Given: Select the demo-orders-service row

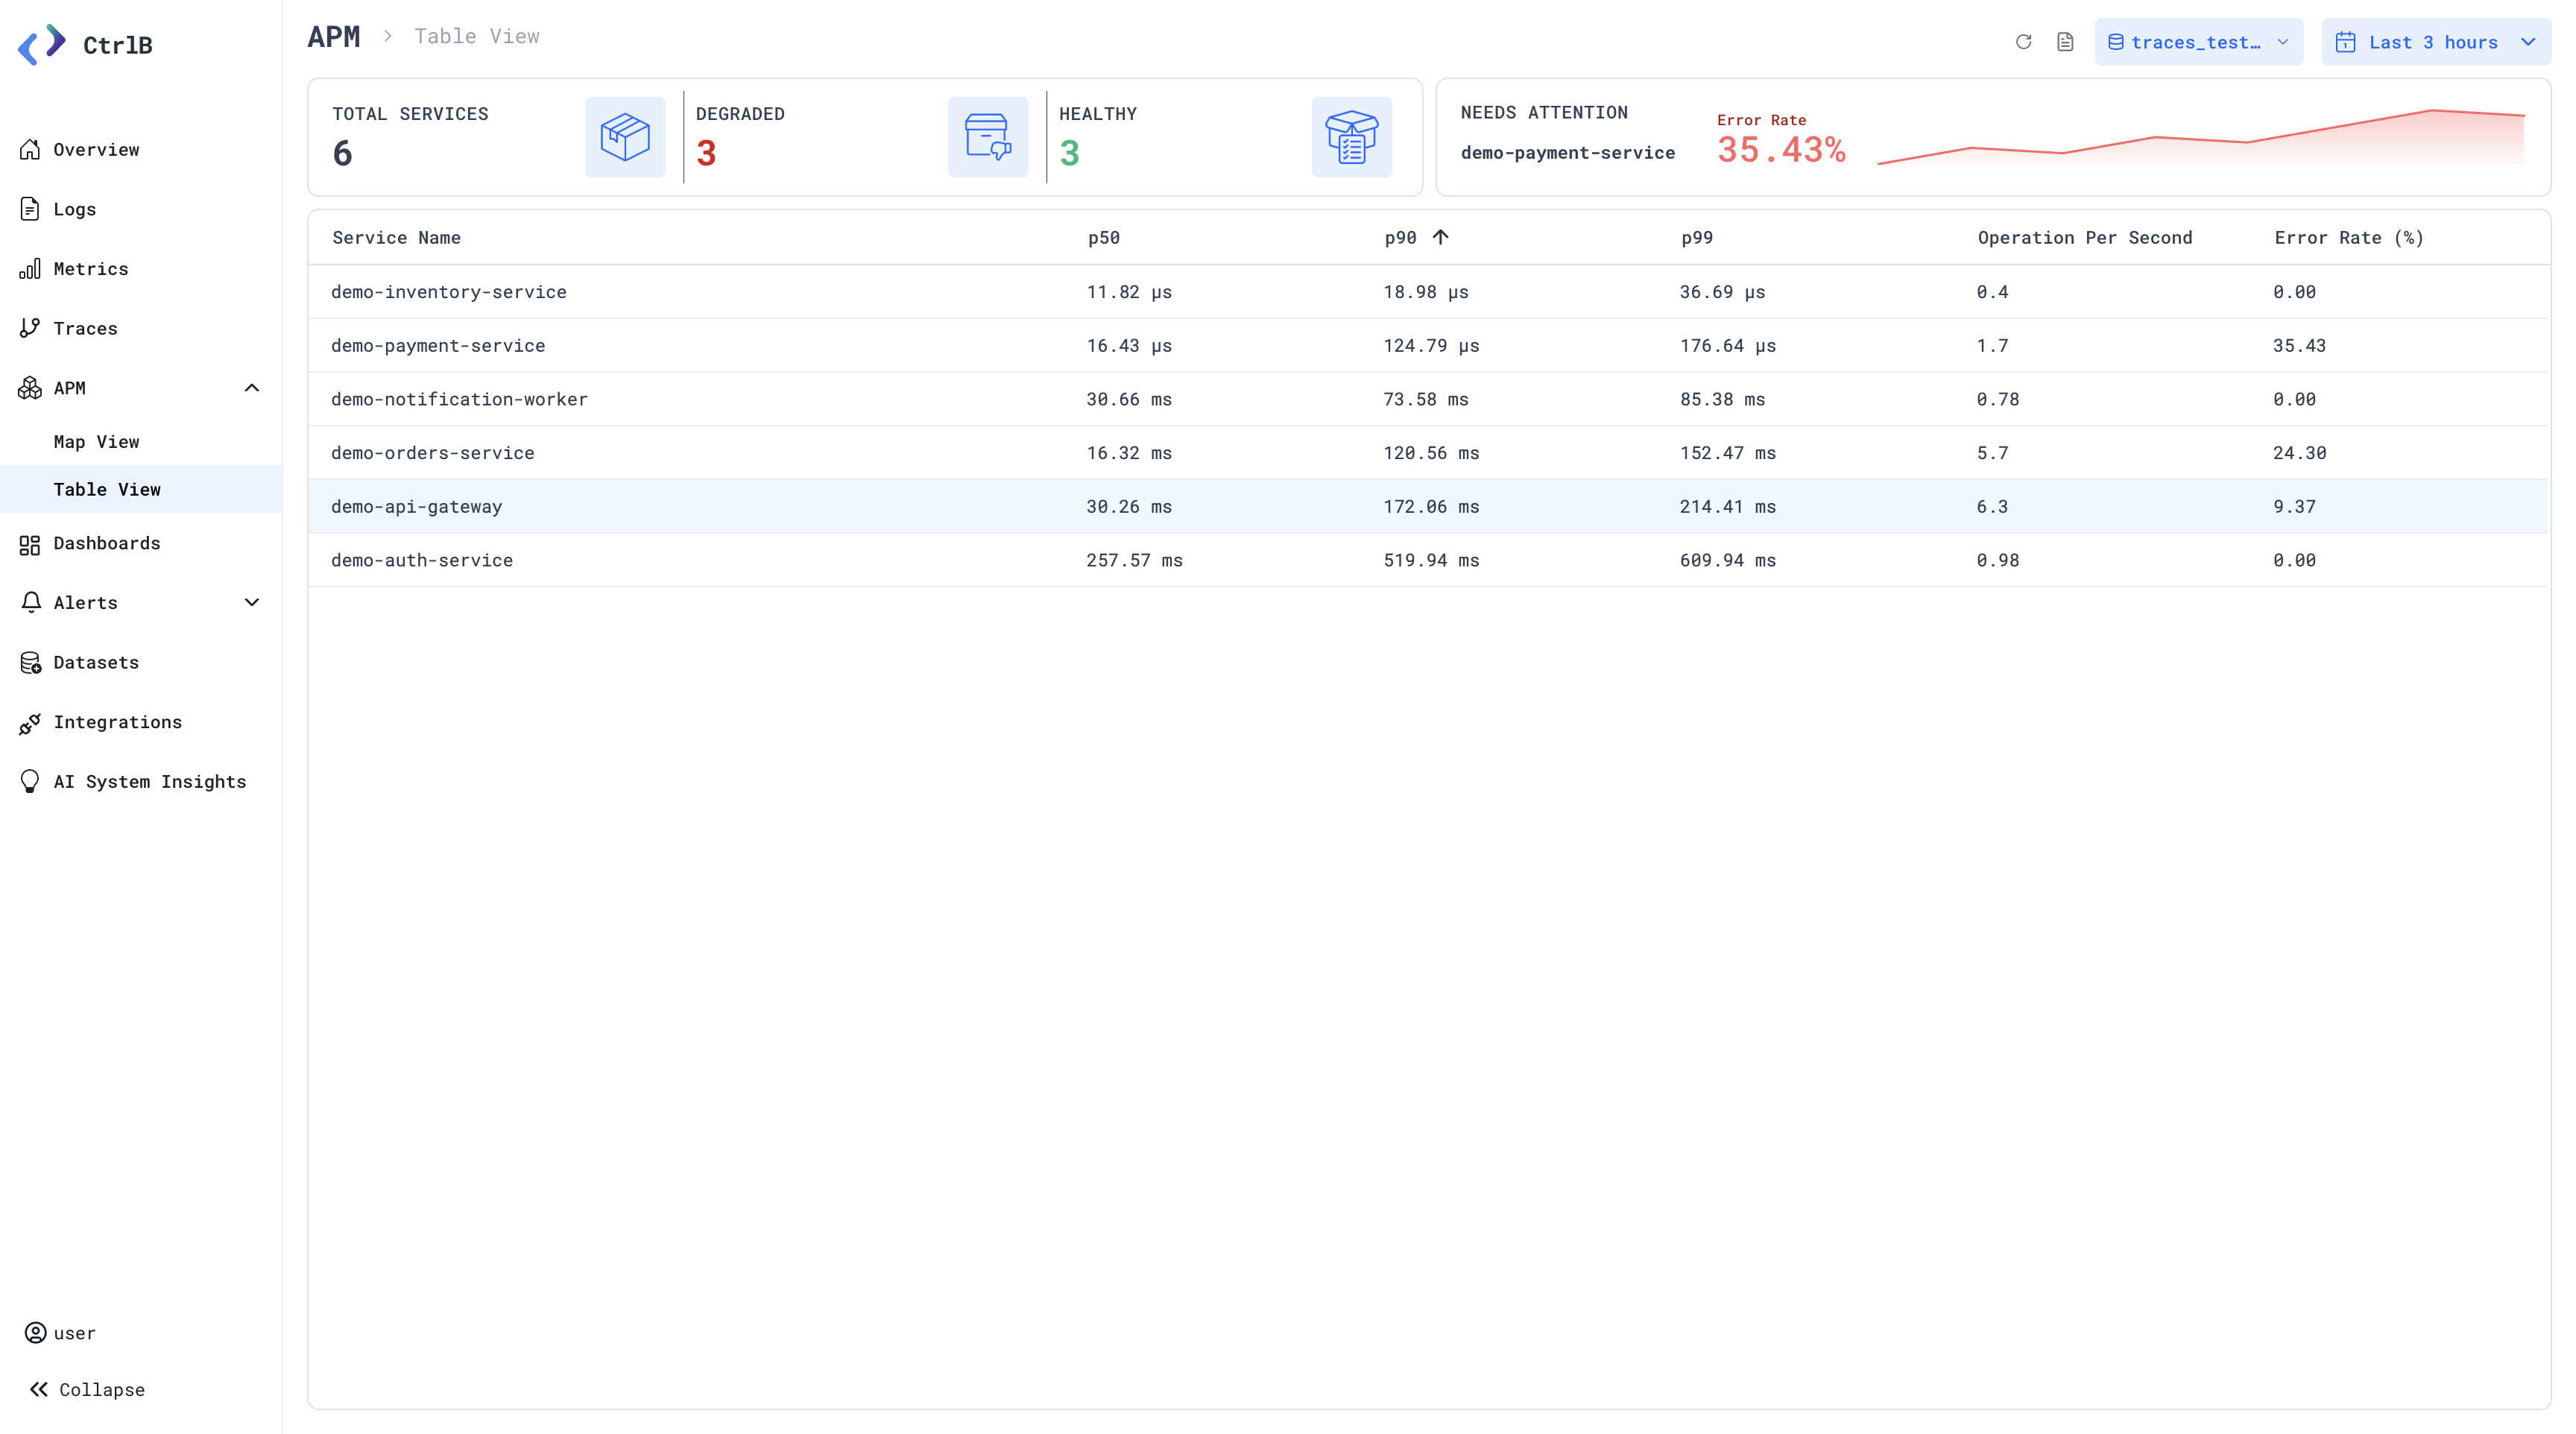Looking at the screenshot, I should point(1428,453).
